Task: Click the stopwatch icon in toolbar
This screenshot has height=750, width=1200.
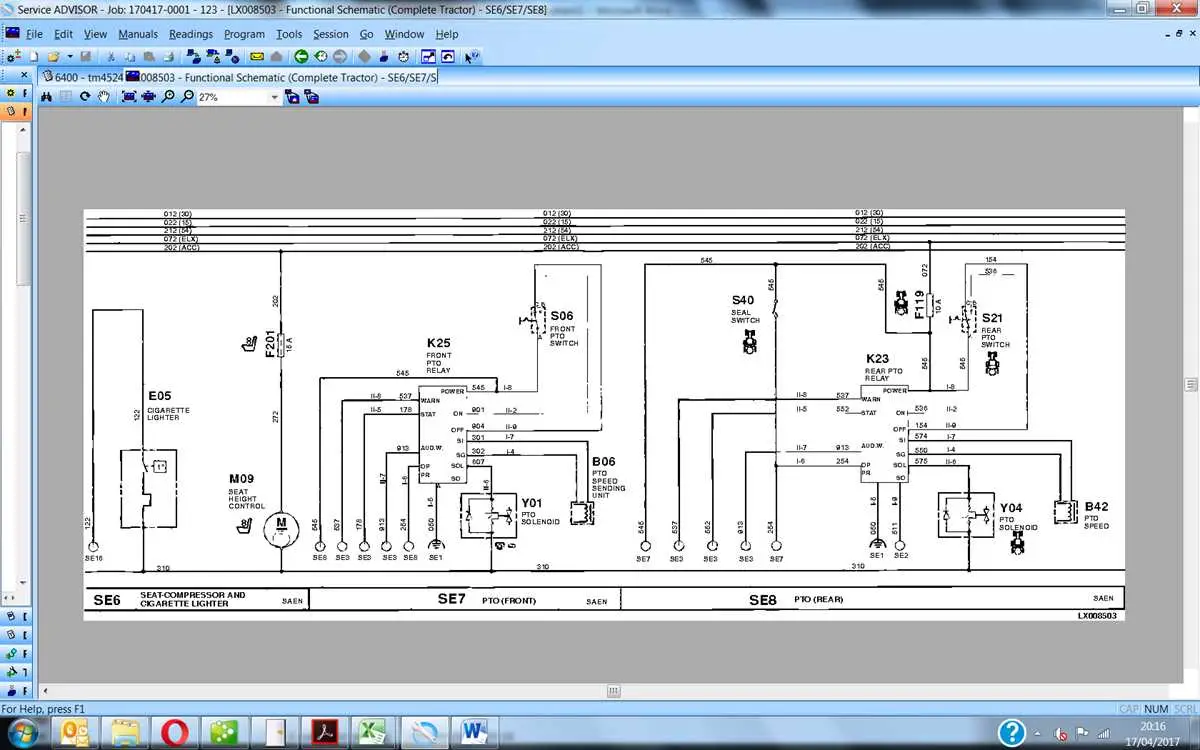Action: pyautogui.click(x=403, y=56)
